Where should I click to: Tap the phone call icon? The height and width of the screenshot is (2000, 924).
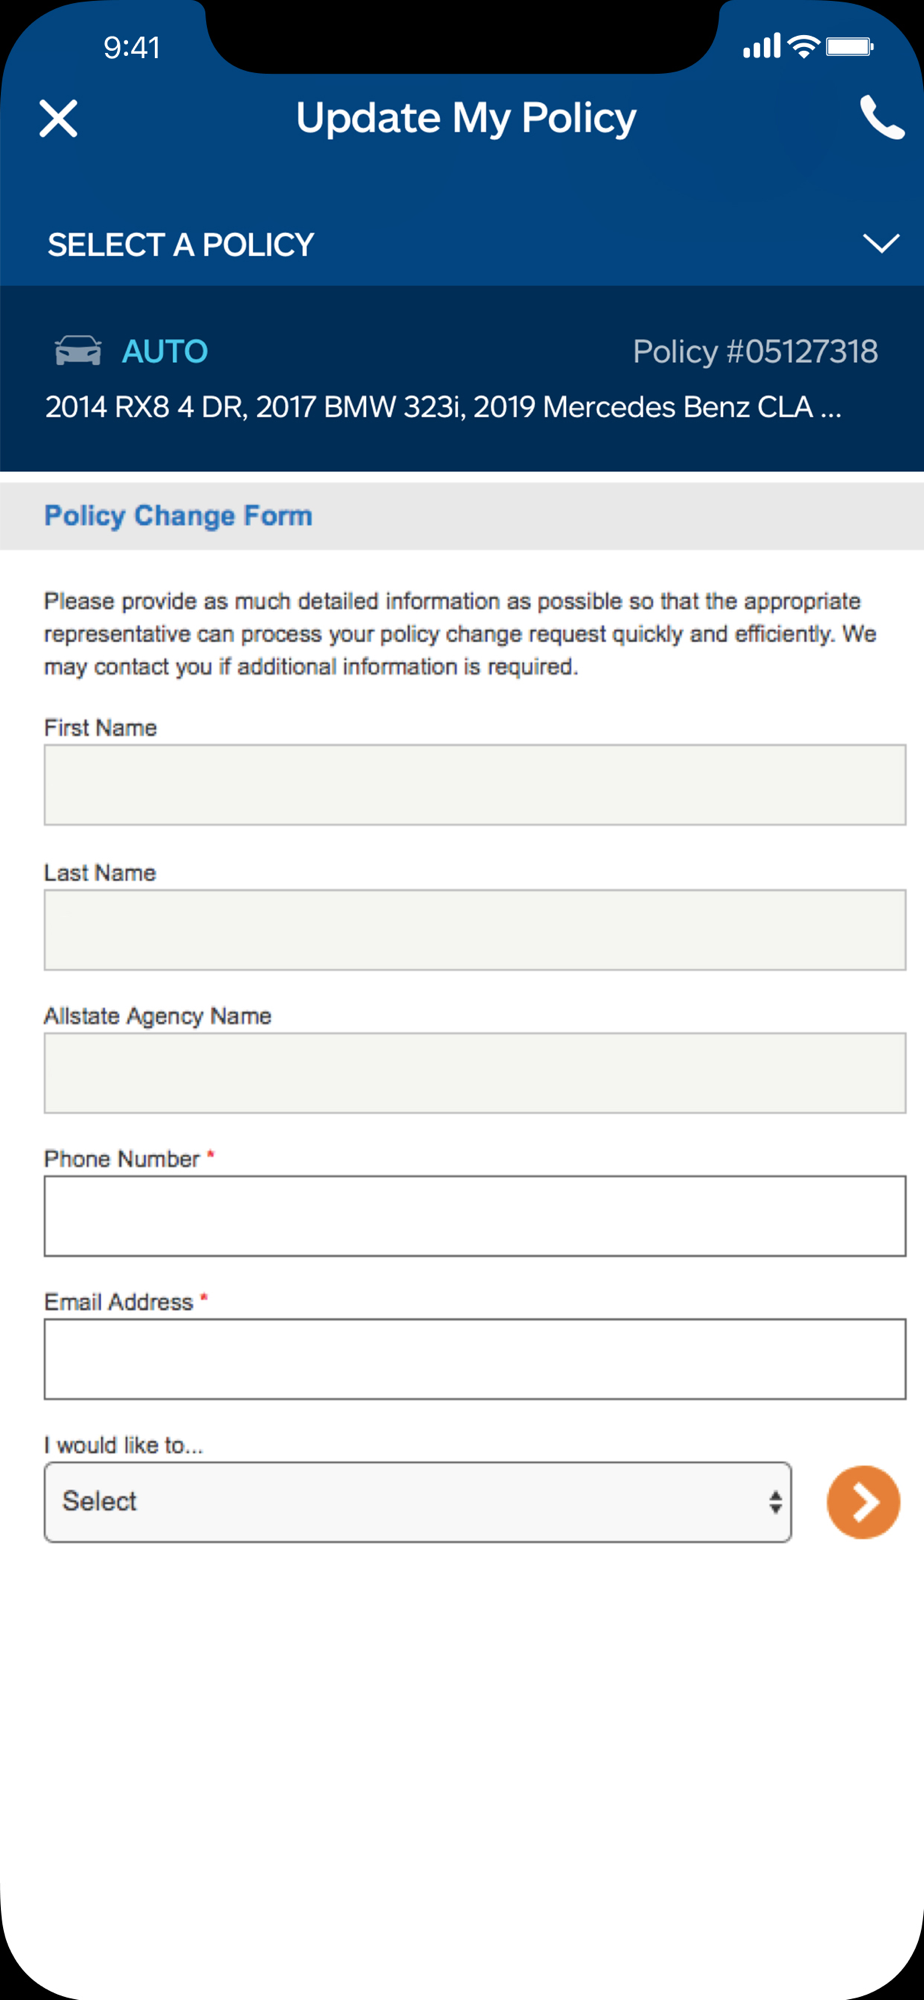tap(882, 118)
